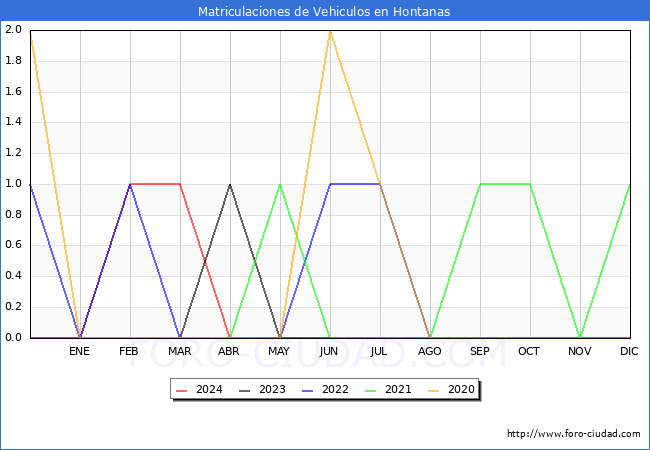Click the NOV month axis label

580,351
